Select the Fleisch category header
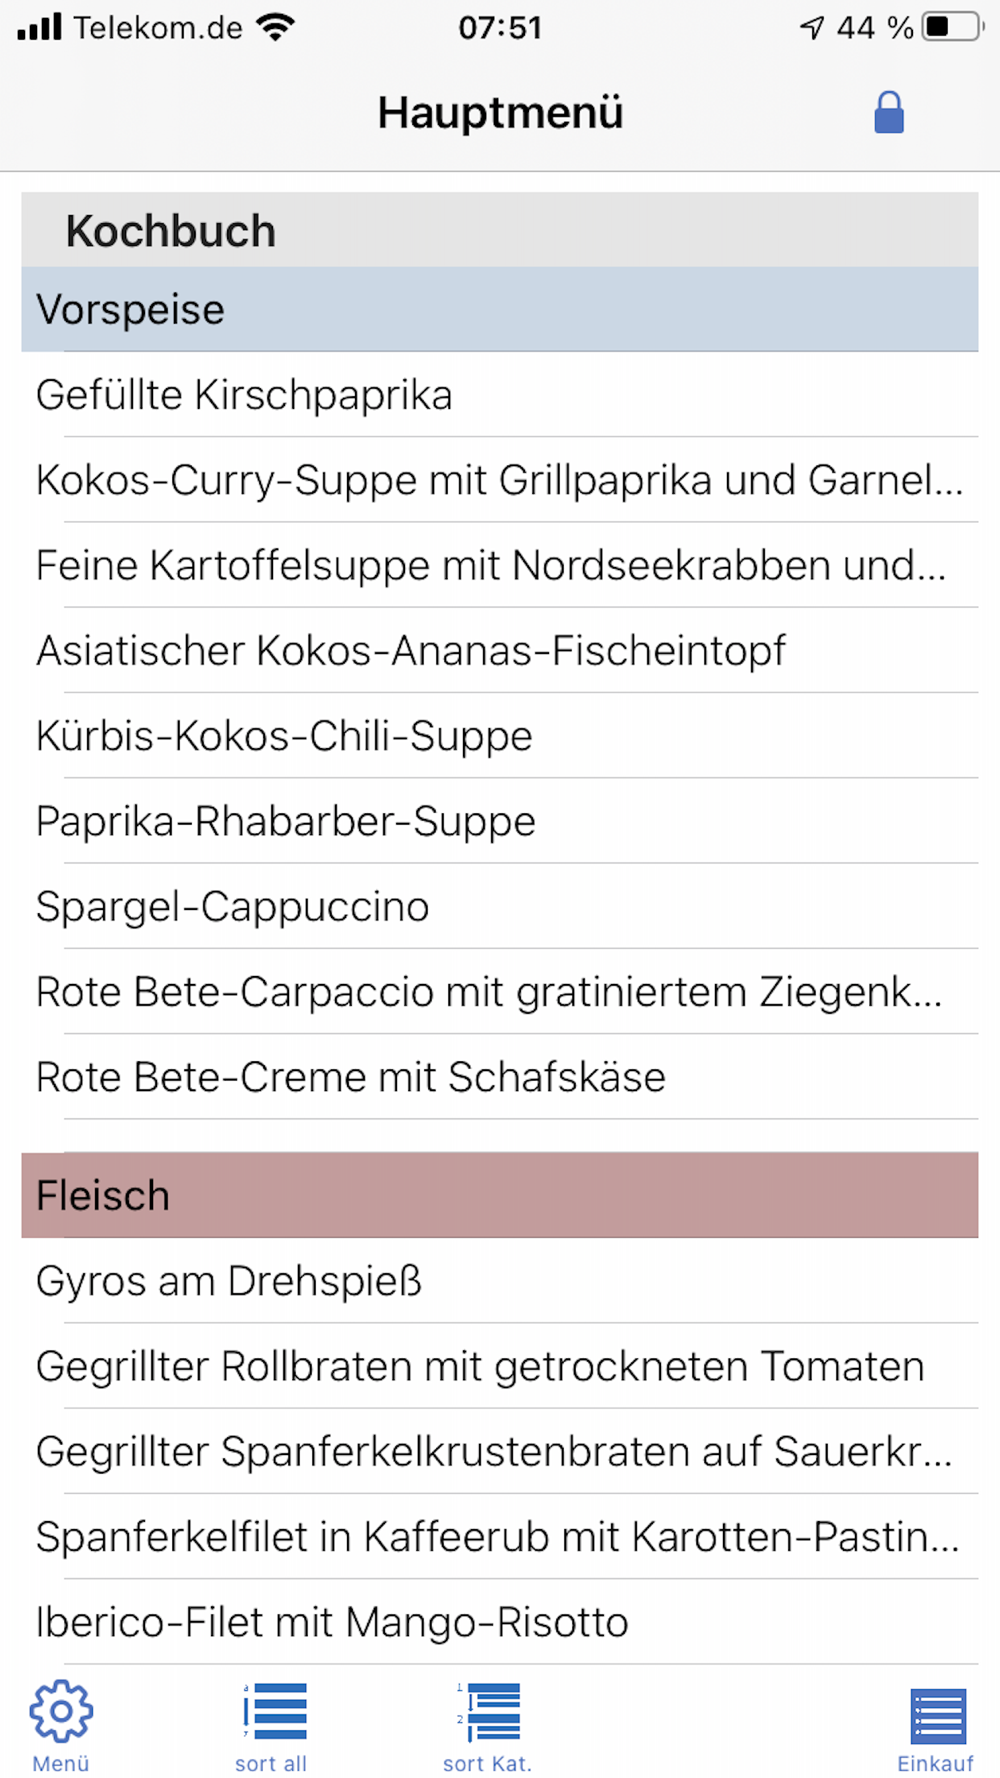Screen dimensions: 1000x1778 tap(500, 1195)
